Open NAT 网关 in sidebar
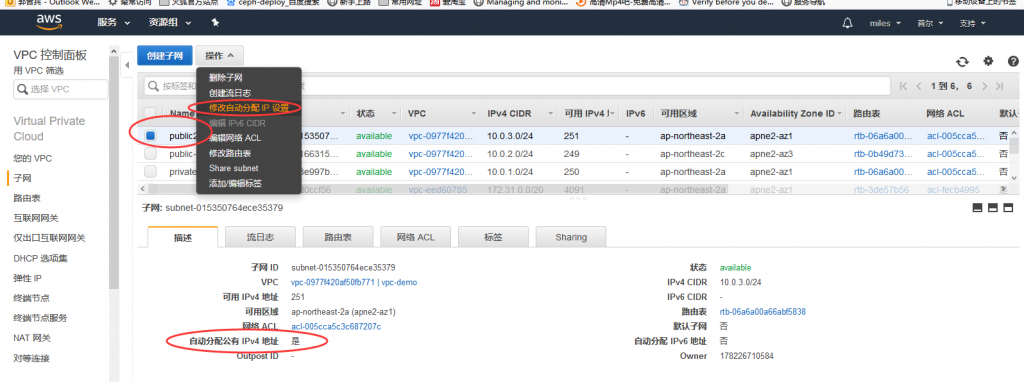 click(x=32, y=338)
